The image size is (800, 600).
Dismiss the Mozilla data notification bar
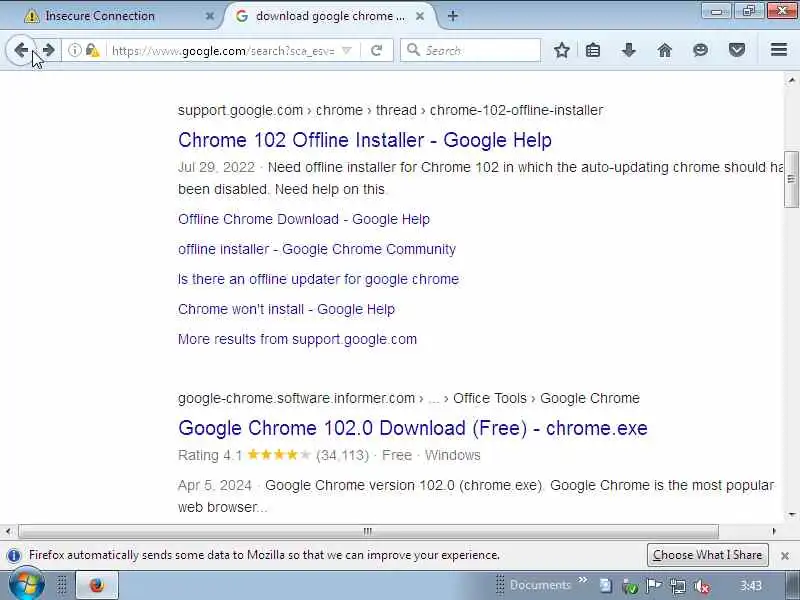pyautogui.click(x=785, y=556)
